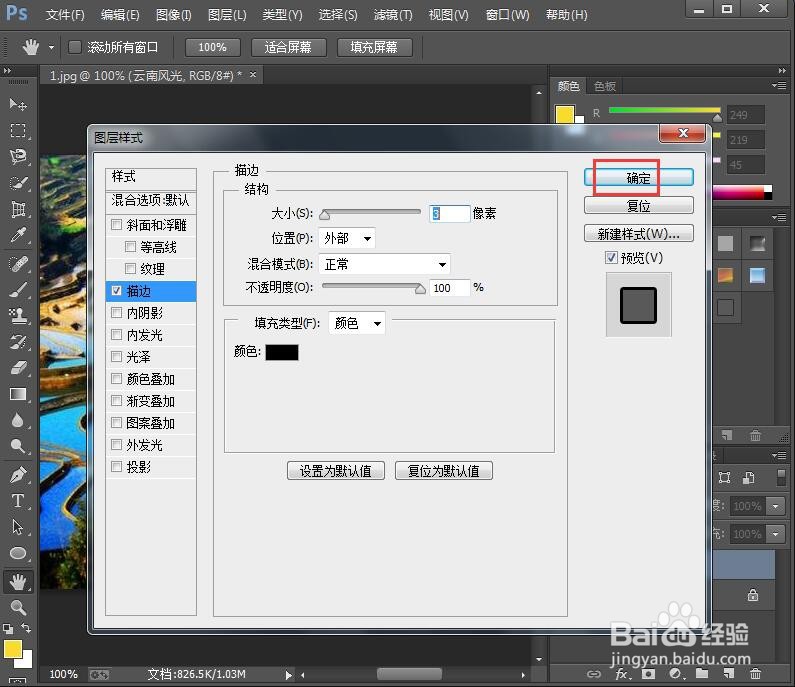Click the stroke opacity slider handle
The height and width of the screenshot is (687, 795).
pyautogui.click(x=420, y=288)
